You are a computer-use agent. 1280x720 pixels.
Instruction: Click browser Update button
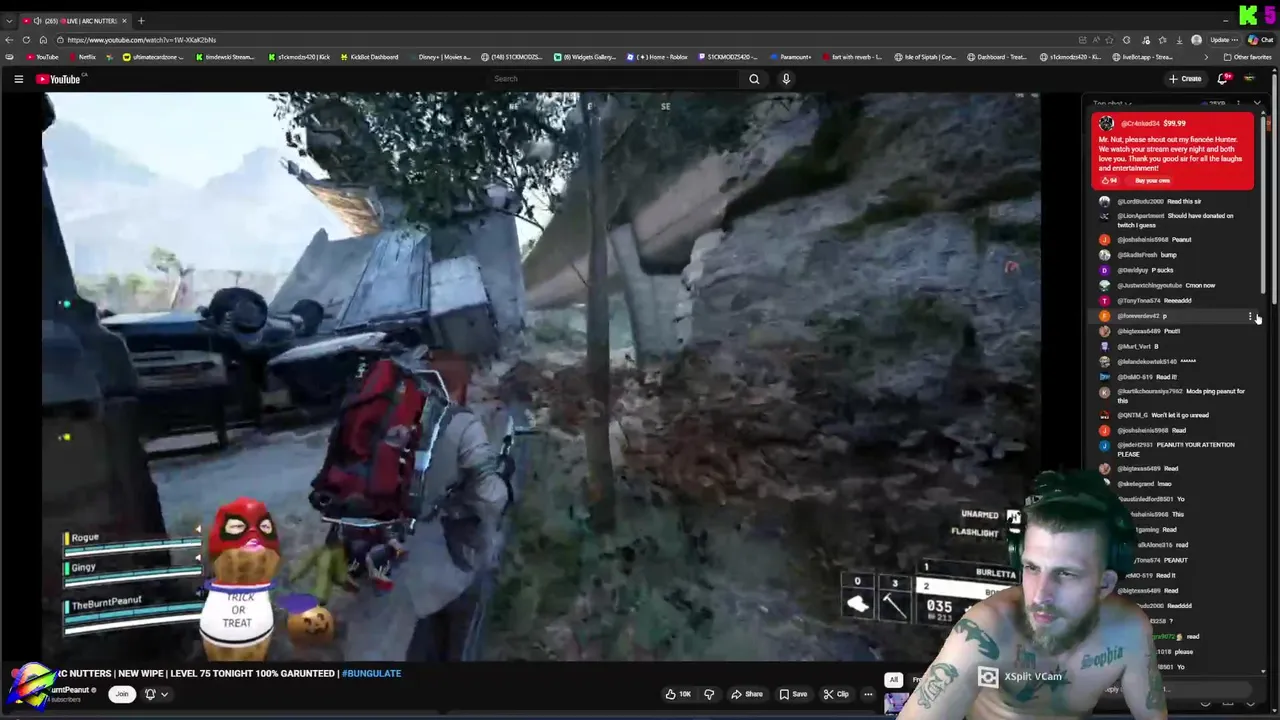point(1224,40)
